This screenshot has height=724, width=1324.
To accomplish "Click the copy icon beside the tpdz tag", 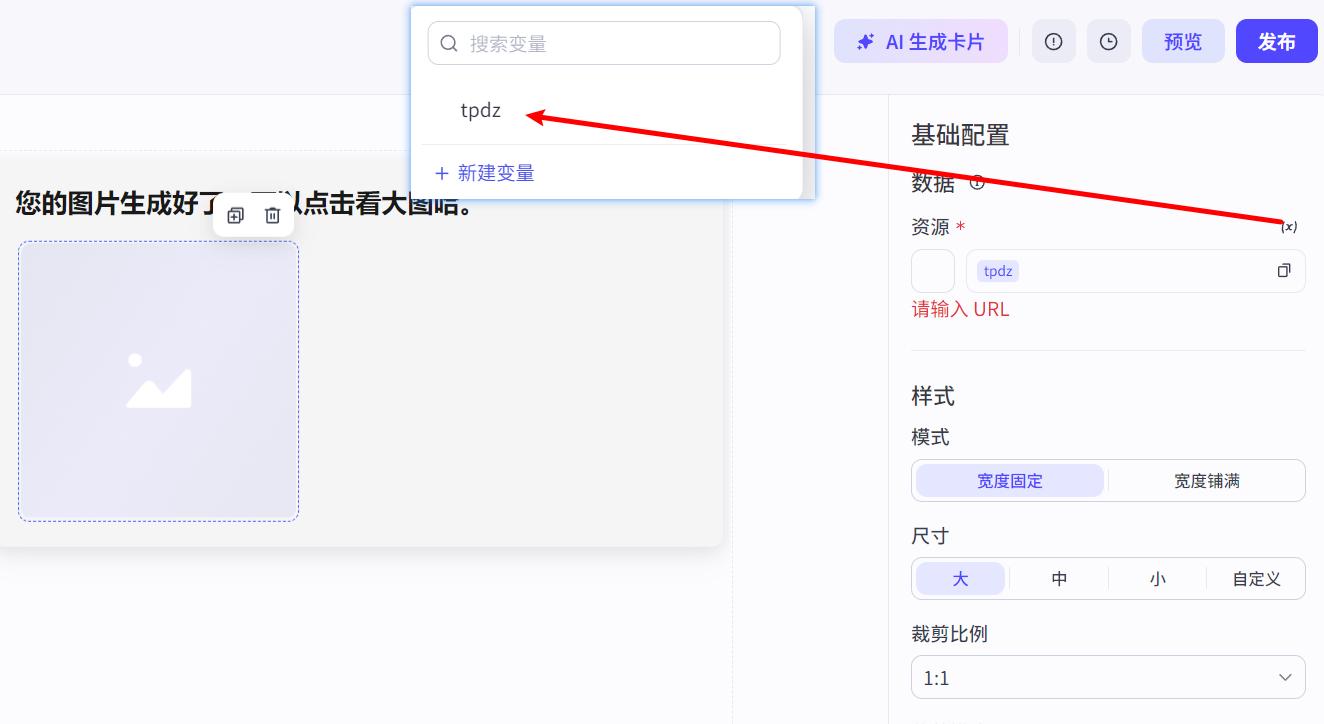I will (x=1284, y=271).
